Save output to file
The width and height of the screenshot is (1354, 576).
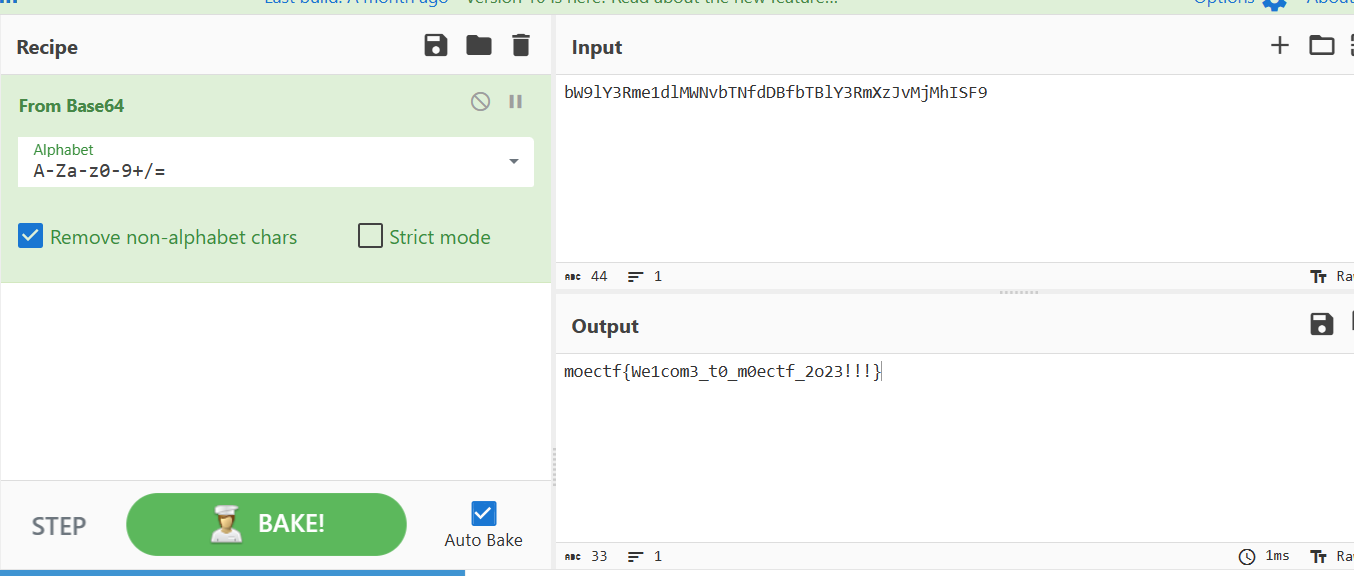[x=1321, y=323]
